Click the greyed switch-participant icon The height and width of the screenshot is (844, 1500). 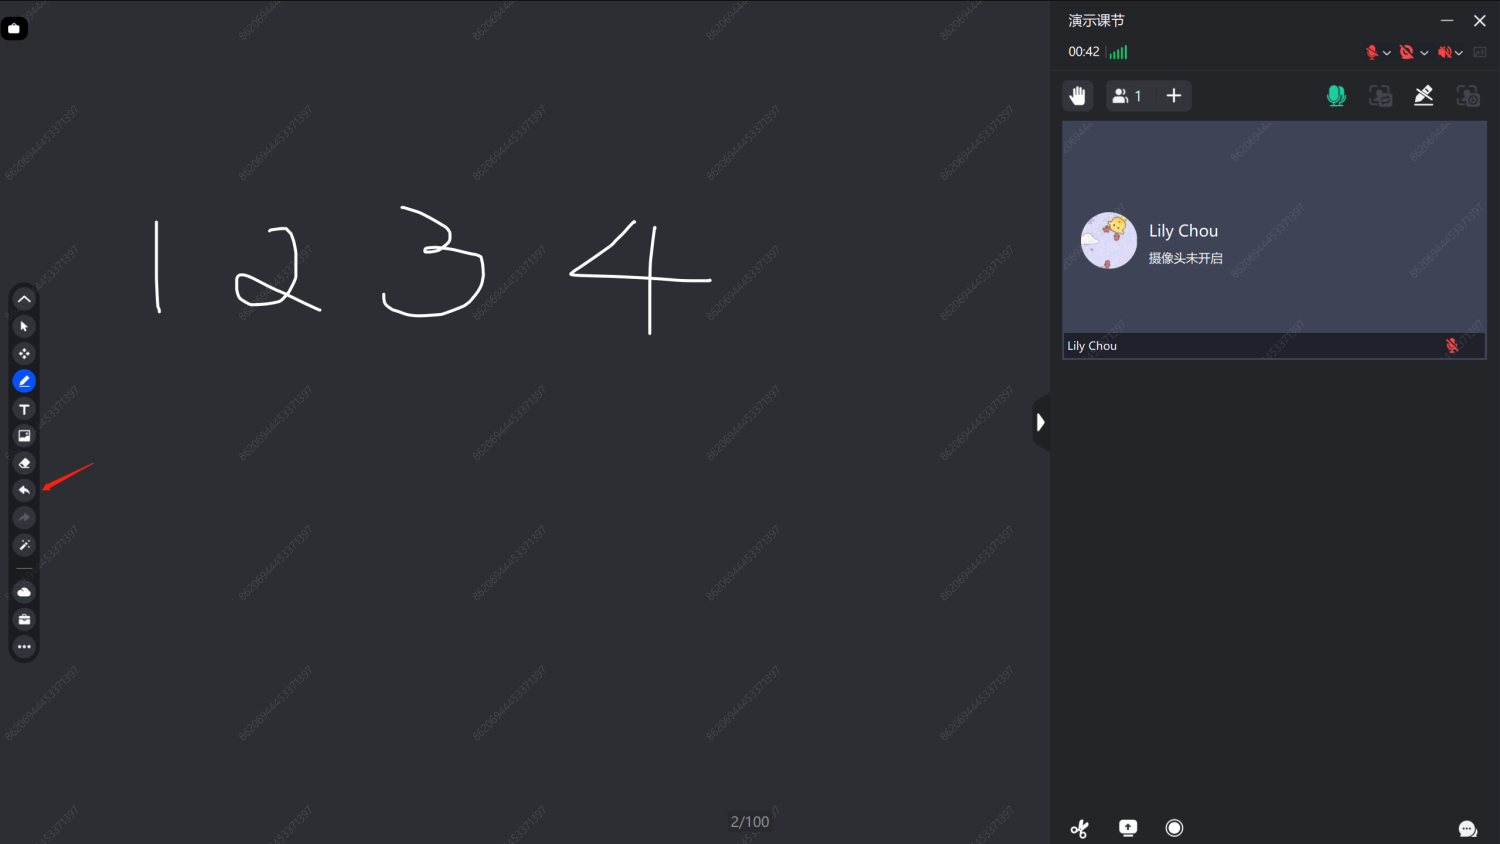tap(1380, 96)
